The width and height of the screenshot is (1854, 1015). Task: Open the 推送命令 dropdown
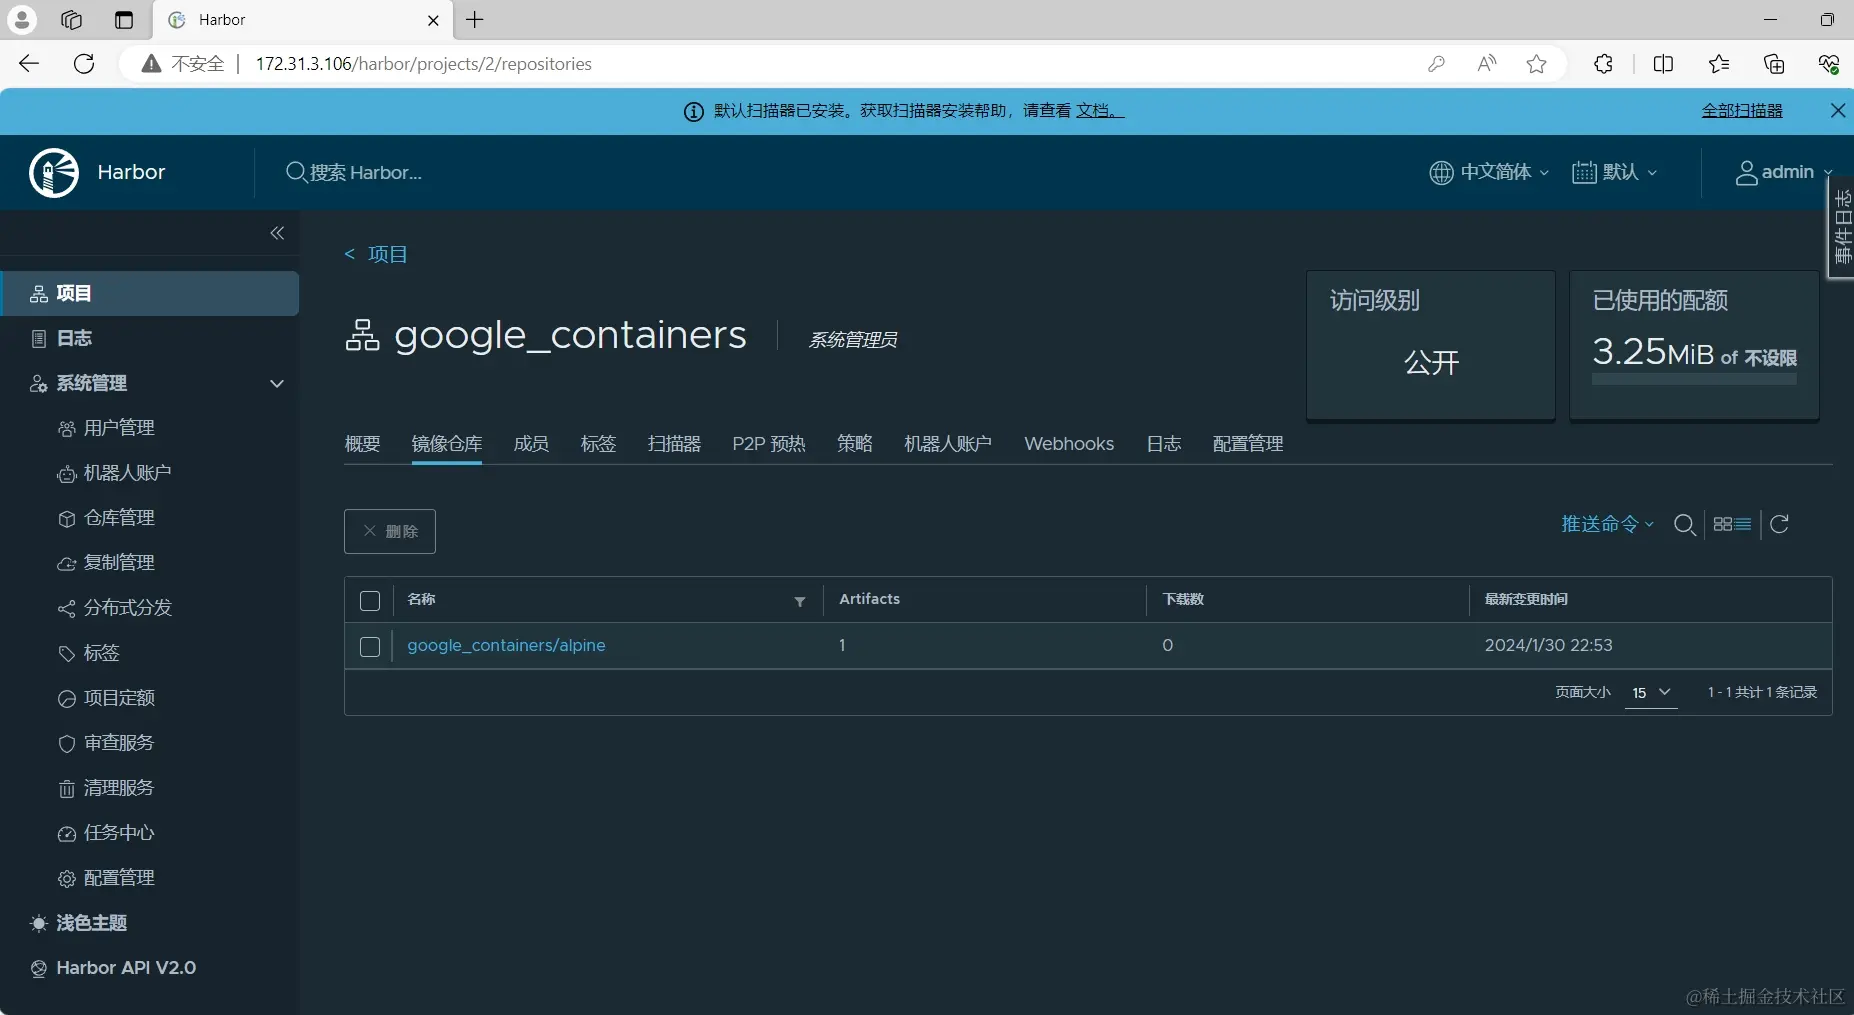(x=1608, y=524)
